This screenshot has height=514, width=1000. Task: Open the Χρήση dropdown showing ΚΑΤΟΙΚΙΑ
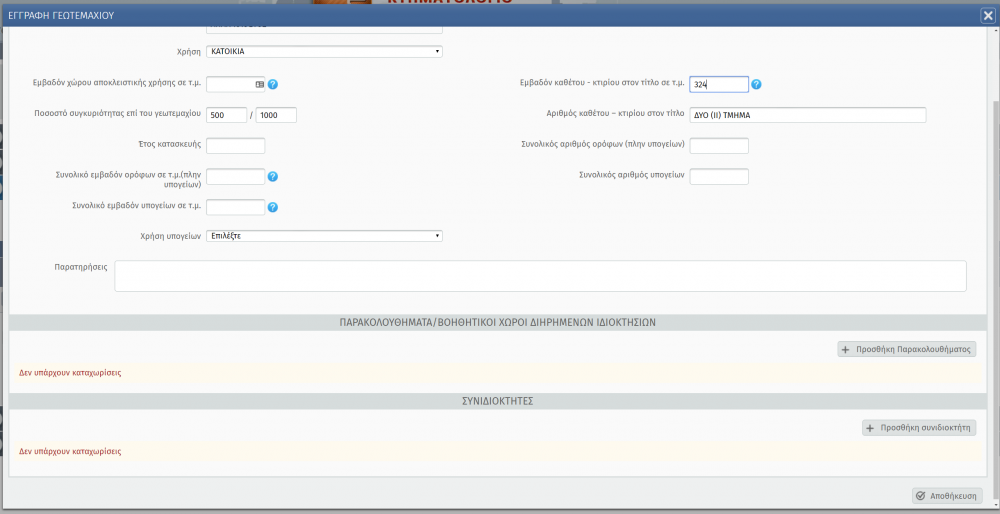coord(324,52)
